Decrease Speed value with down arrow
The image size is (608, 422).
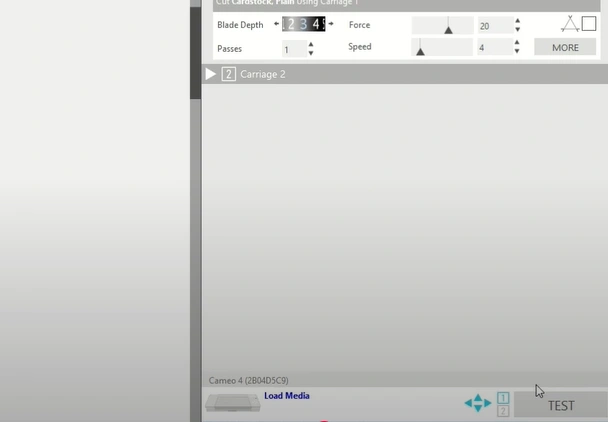pyautogui.click(x=517, y=51)
